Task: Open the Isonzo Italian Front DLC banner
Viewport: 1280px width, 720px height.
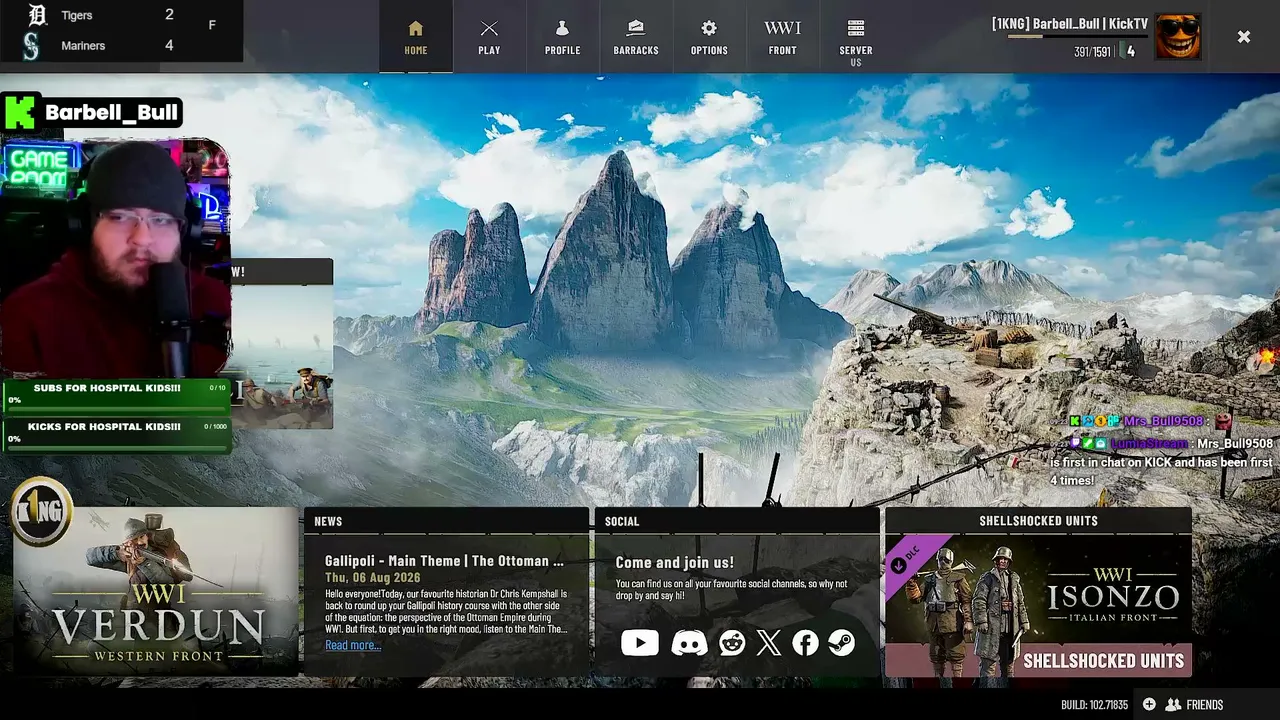Action: tap(1038, 605)
